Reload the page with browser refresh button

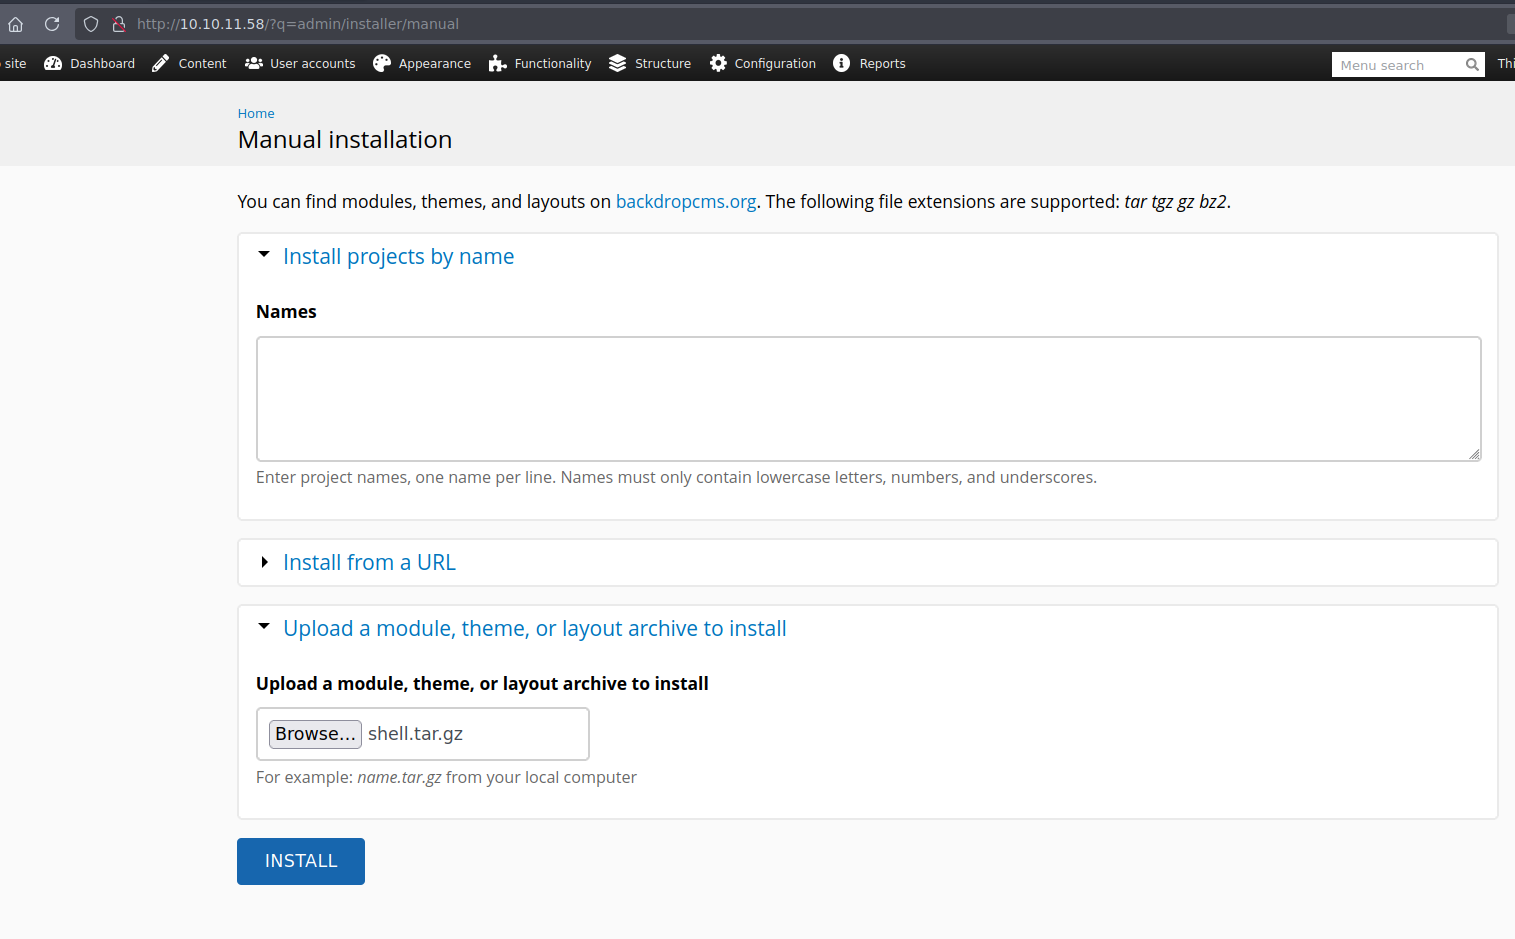coord(52,24)
